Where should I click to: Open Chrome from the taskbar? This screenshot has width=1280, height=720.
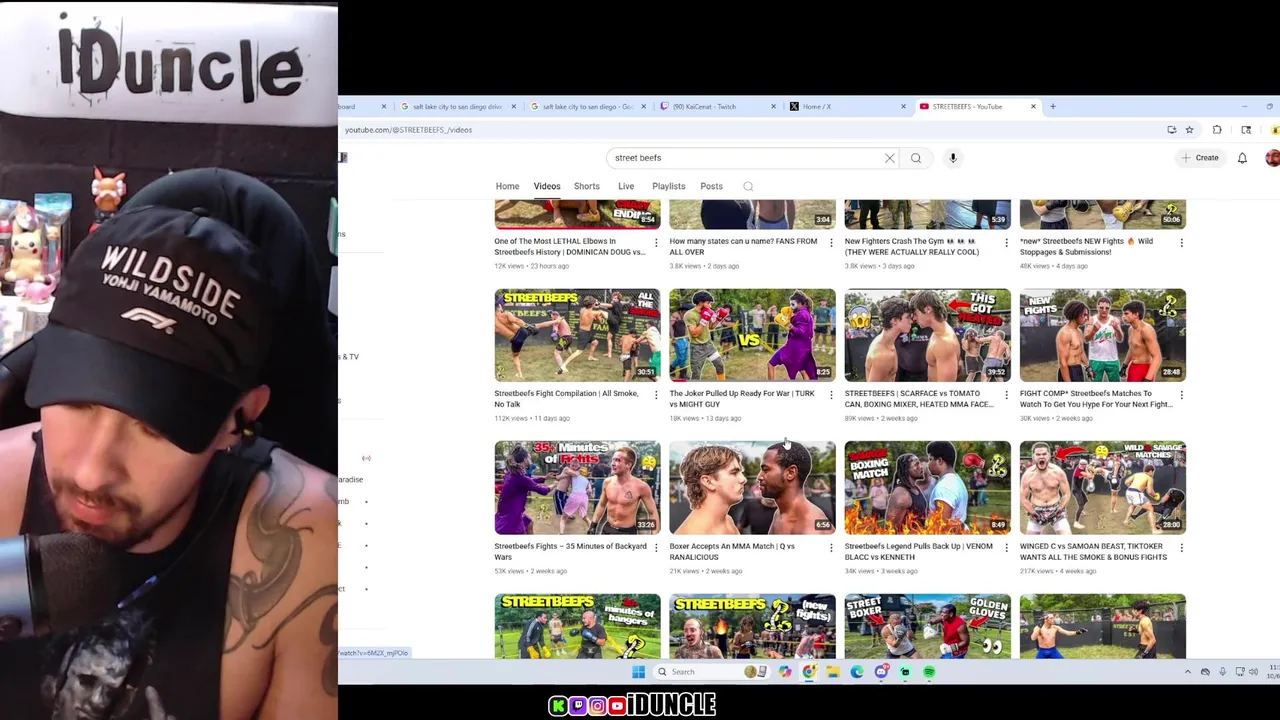point(809,672)
